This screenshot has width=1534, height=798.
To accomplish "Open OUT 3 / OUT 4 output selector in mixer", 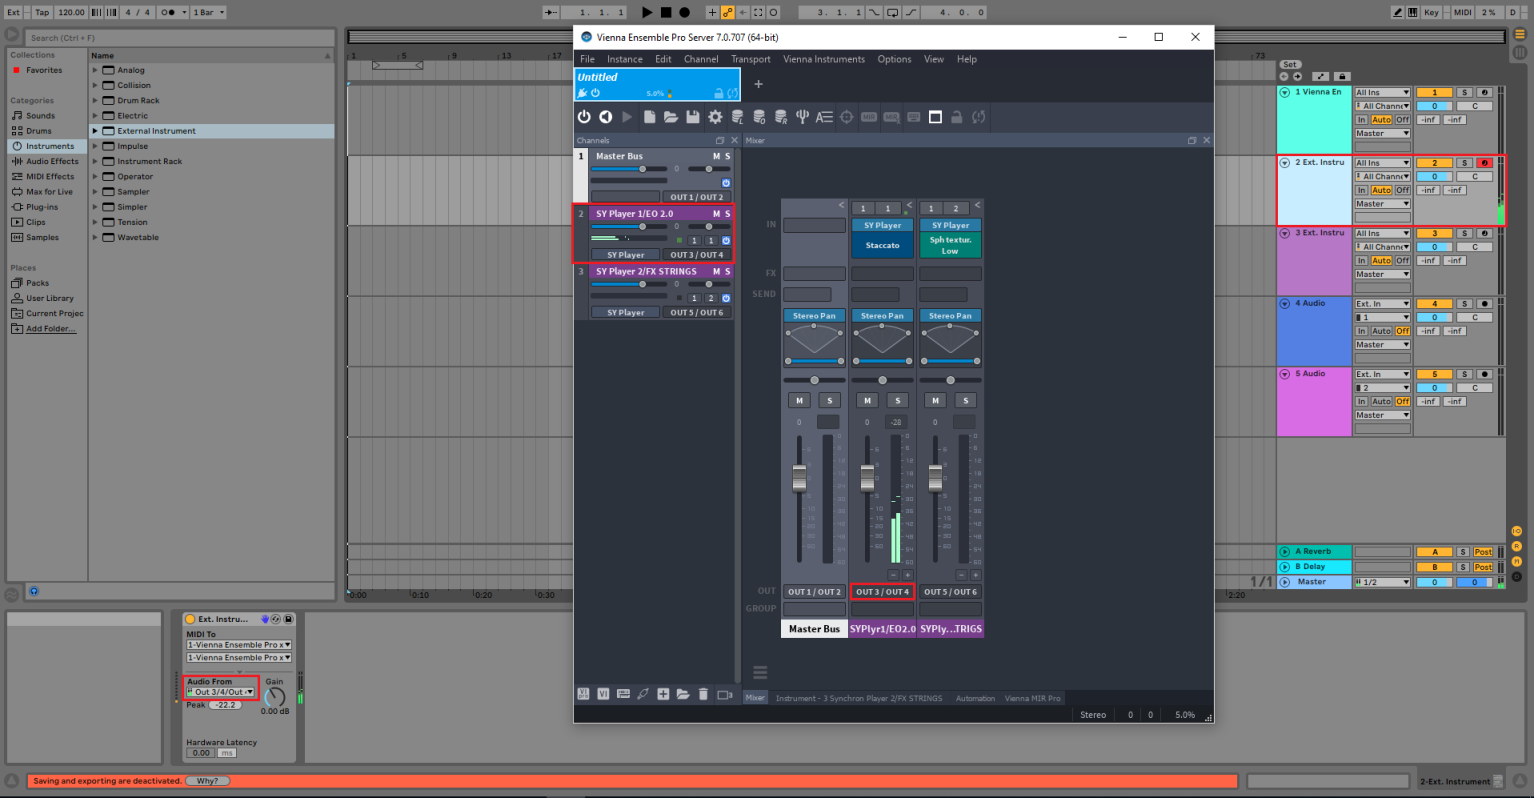I will (882, 592).
